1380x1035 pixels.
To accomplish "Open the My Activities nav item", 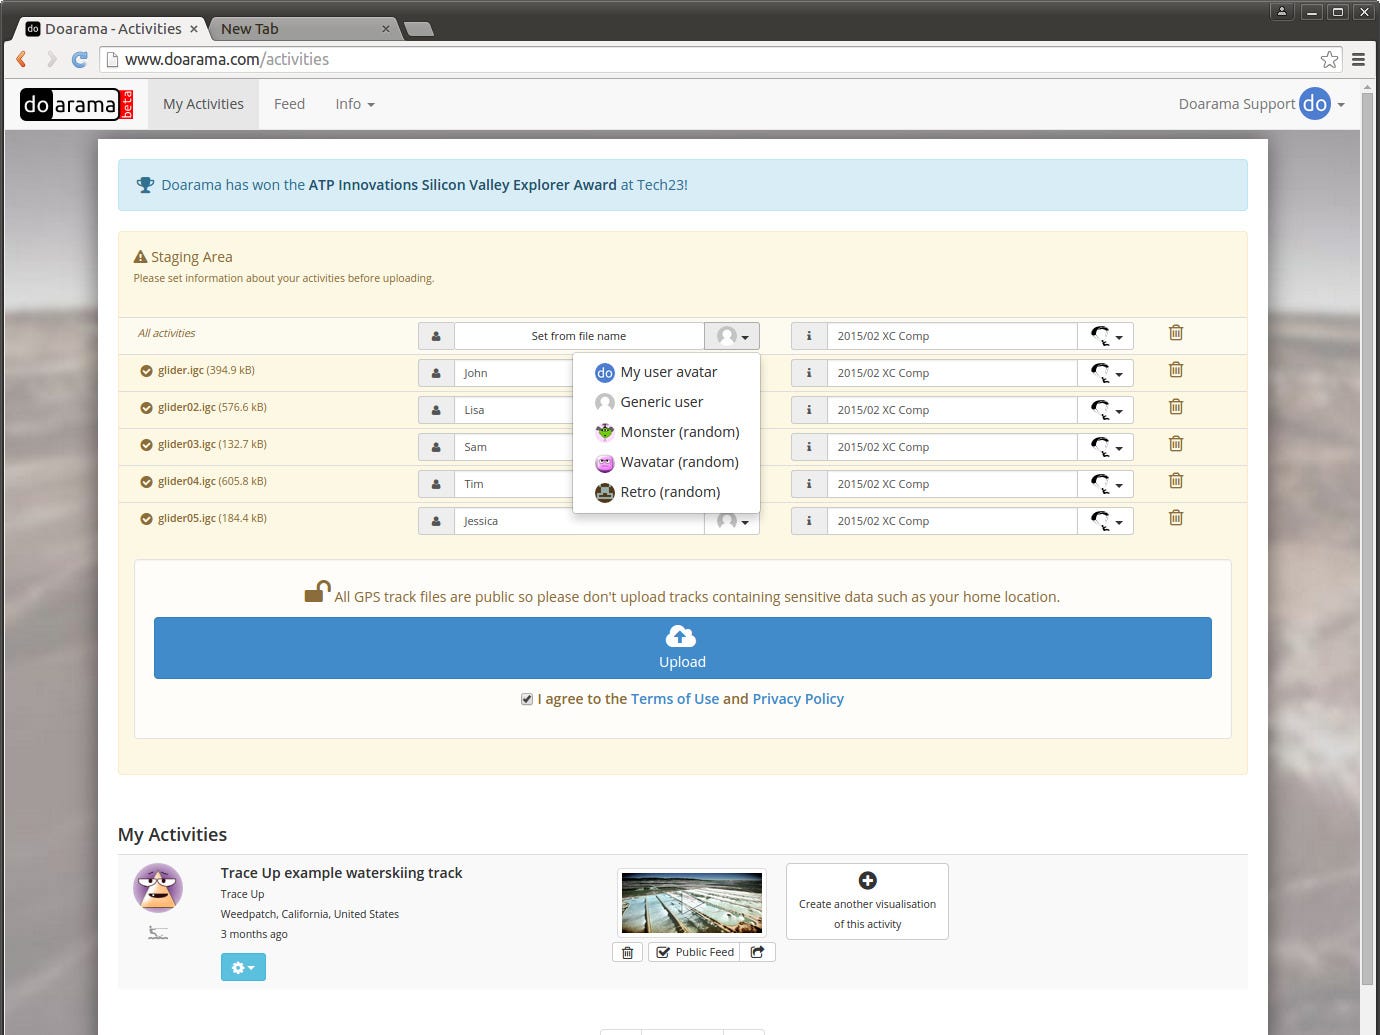I will pyautogui.click(x=203, y=104).
